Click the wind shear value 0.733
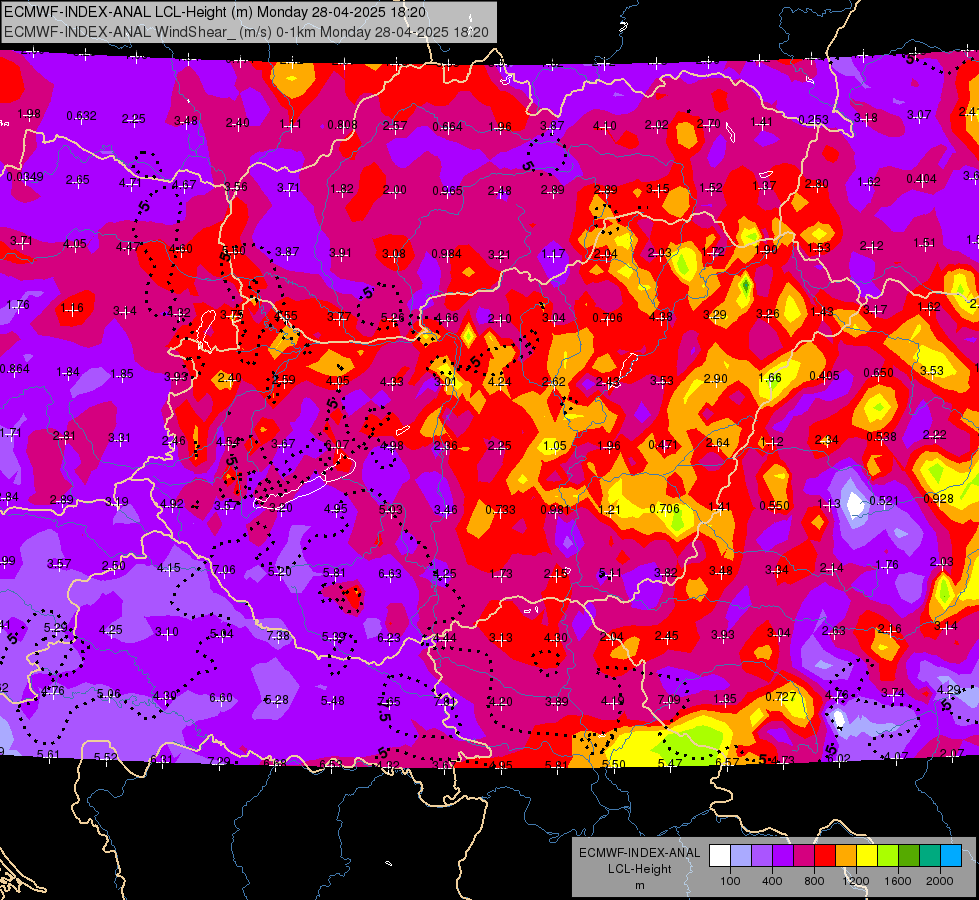 click(500, 509)
